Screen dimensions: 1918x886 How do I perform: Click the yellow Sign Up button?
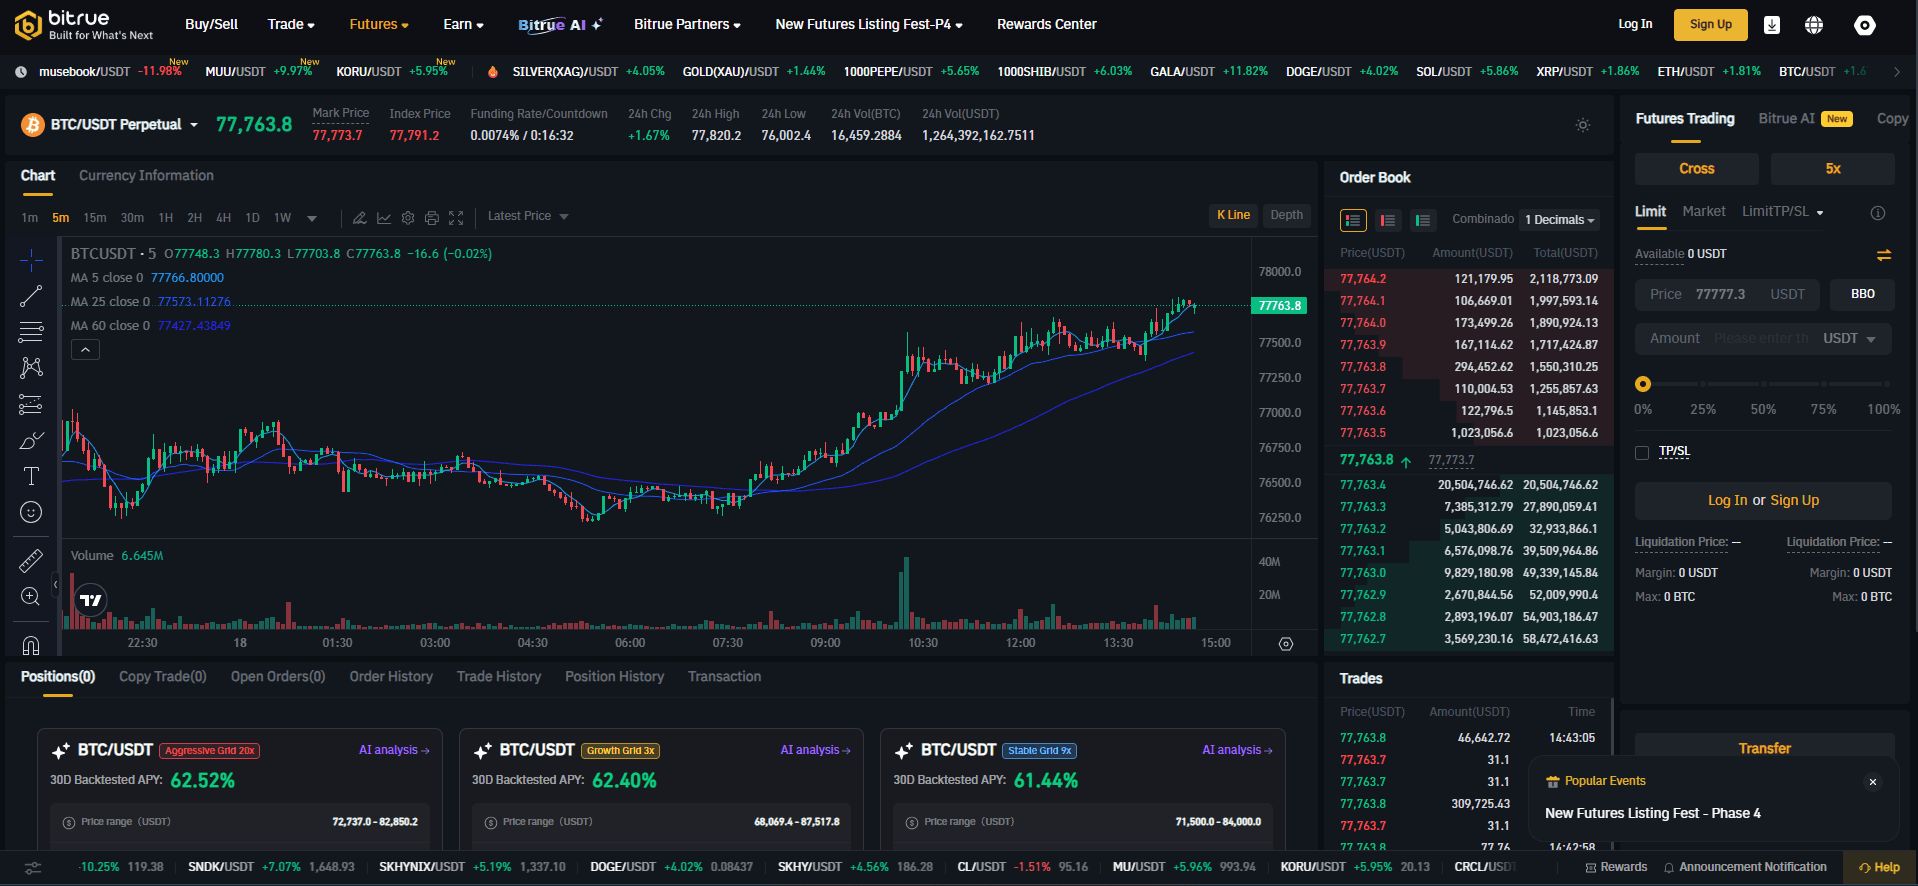[x=1711, y=25]
